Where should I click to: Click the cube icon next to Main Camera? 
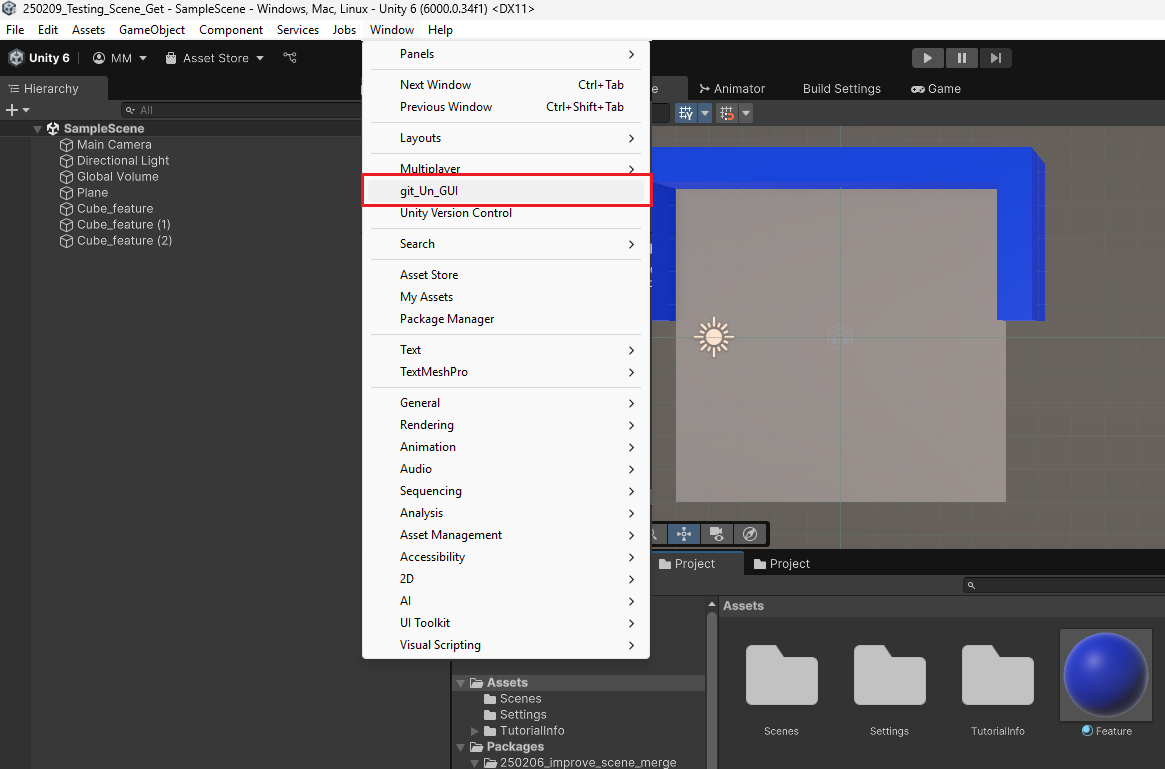coord(66,145)
